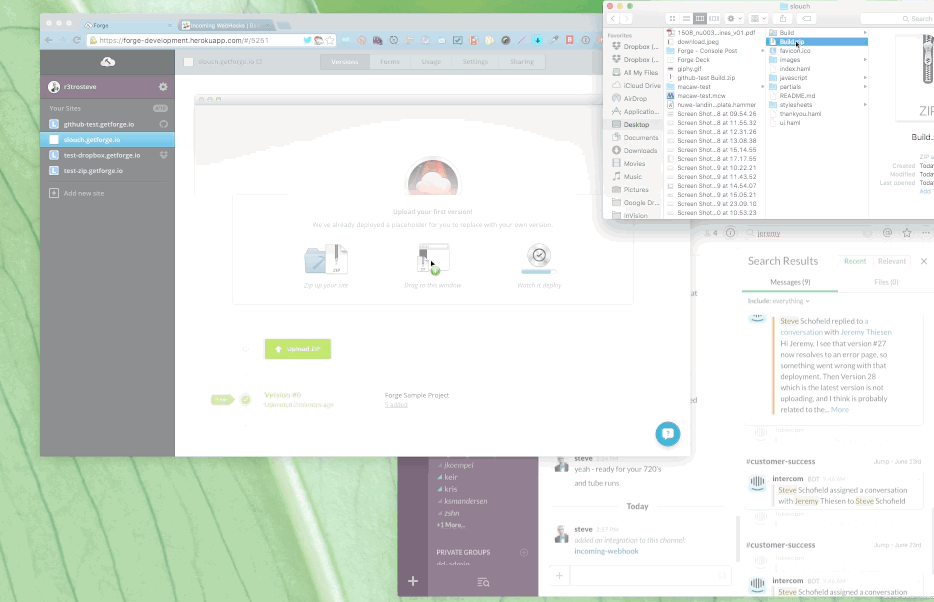Click the Forge cloud logo in sidebar

pos(108,61)
